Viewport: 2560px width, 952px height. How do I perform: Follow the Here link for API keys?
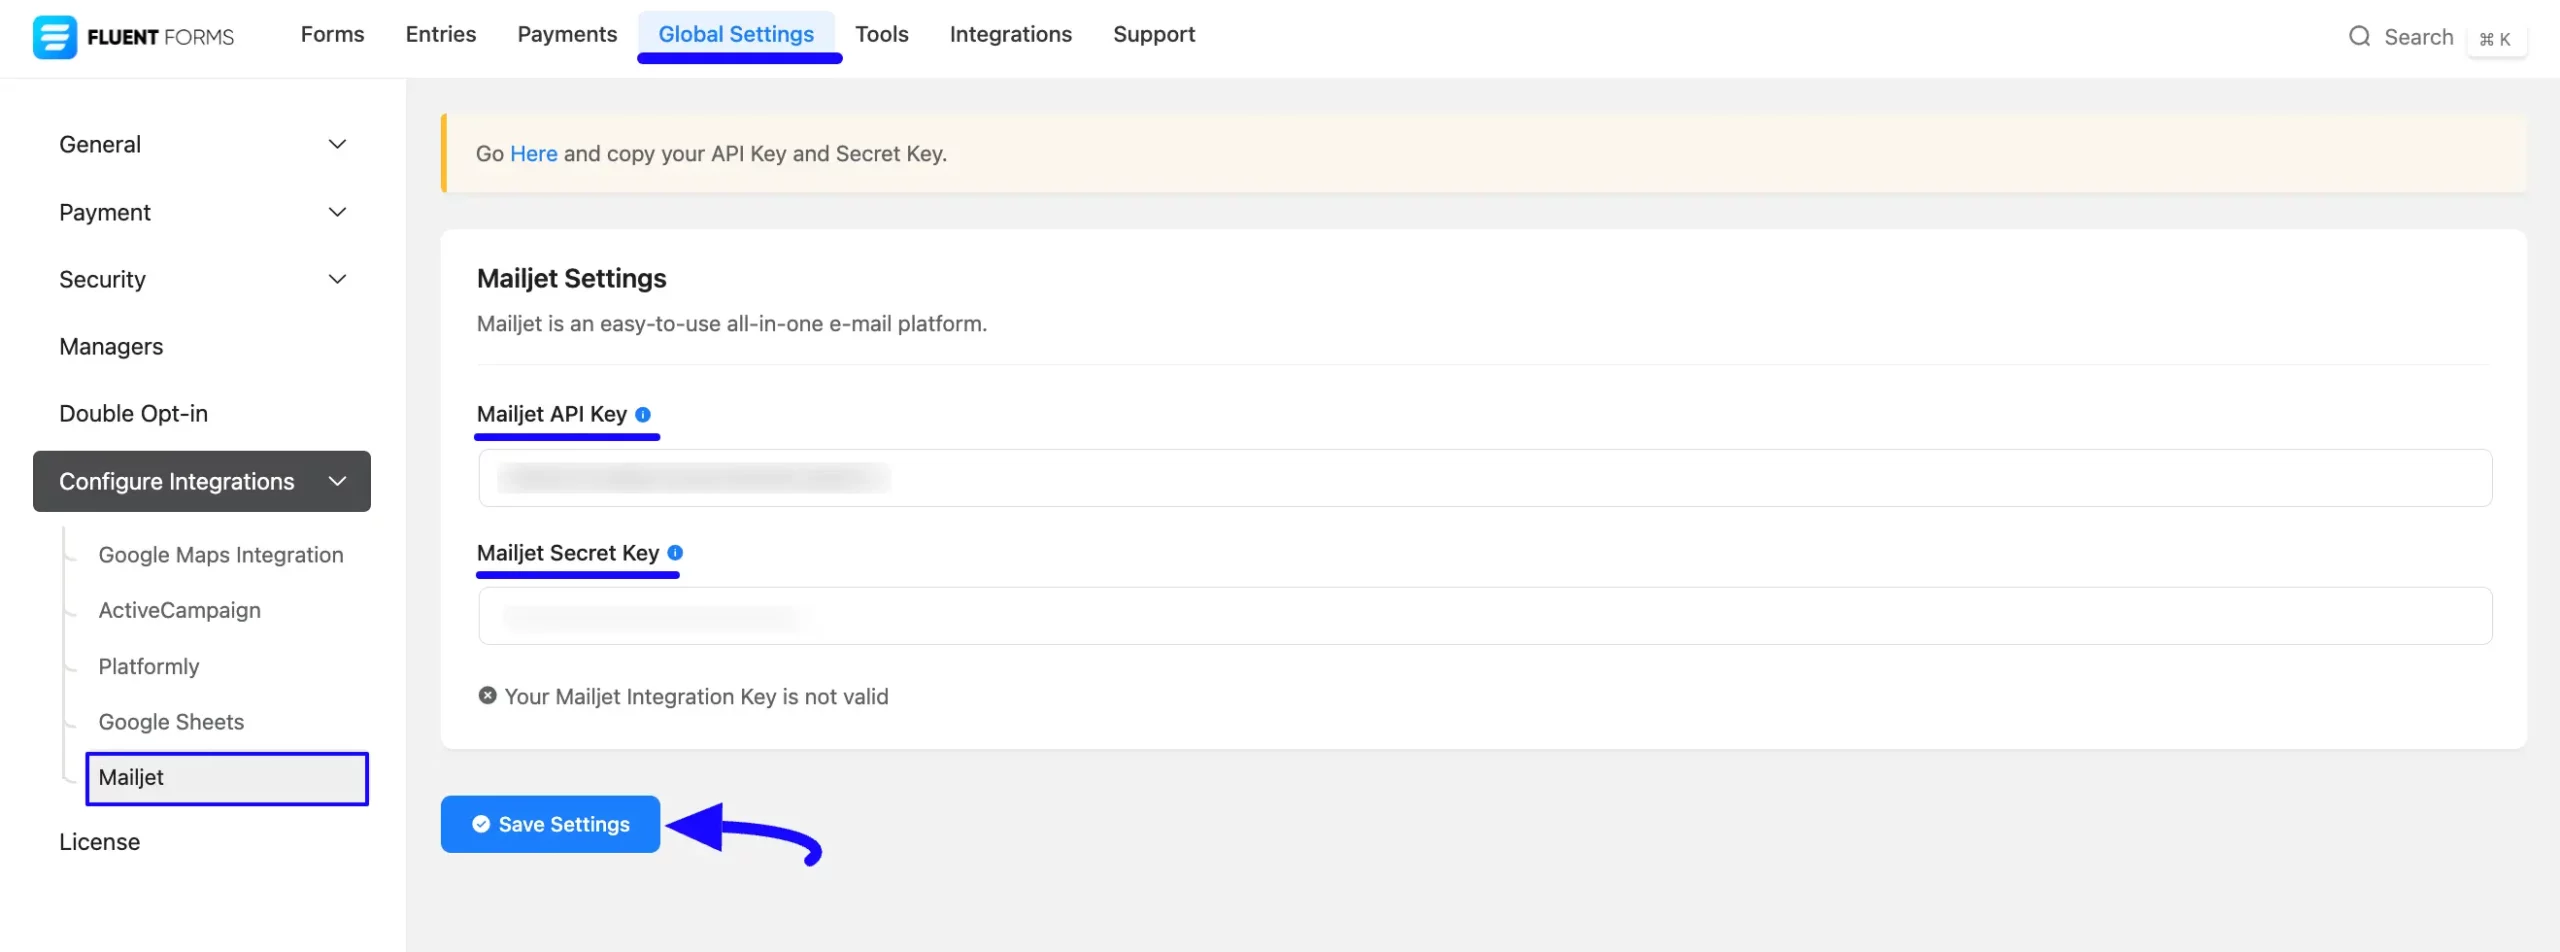click(x=533, y=154)
